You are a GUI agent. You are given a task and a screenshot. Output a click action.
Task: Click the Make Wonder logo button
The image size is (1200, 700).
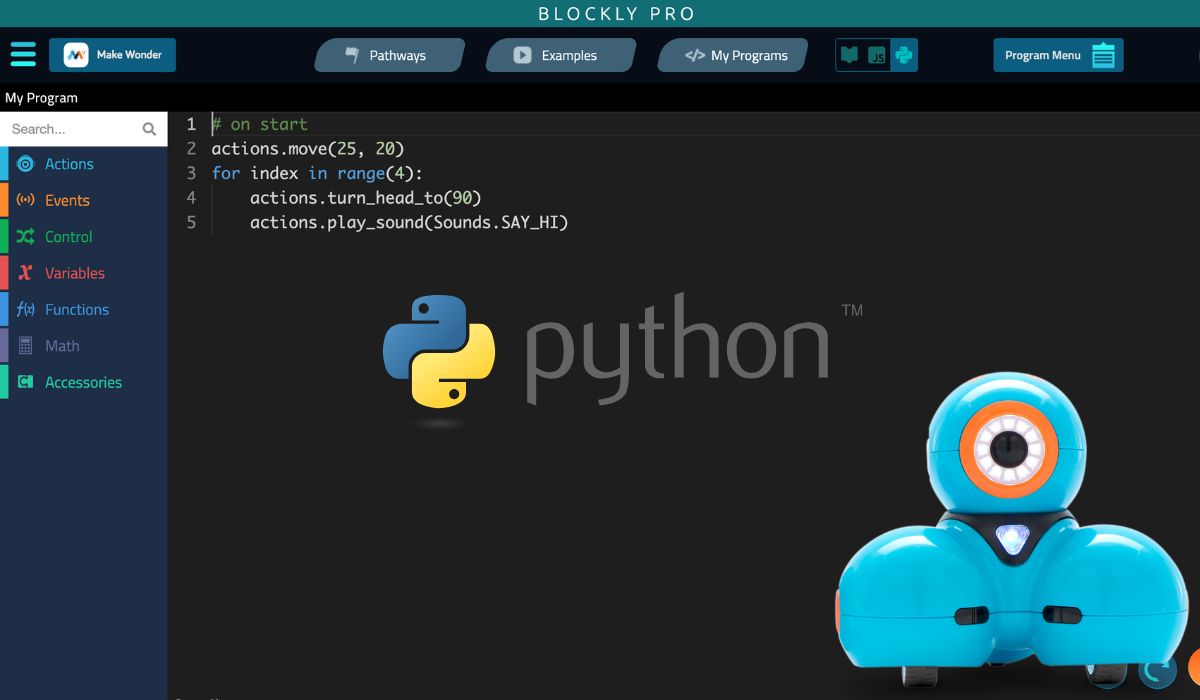112,55
